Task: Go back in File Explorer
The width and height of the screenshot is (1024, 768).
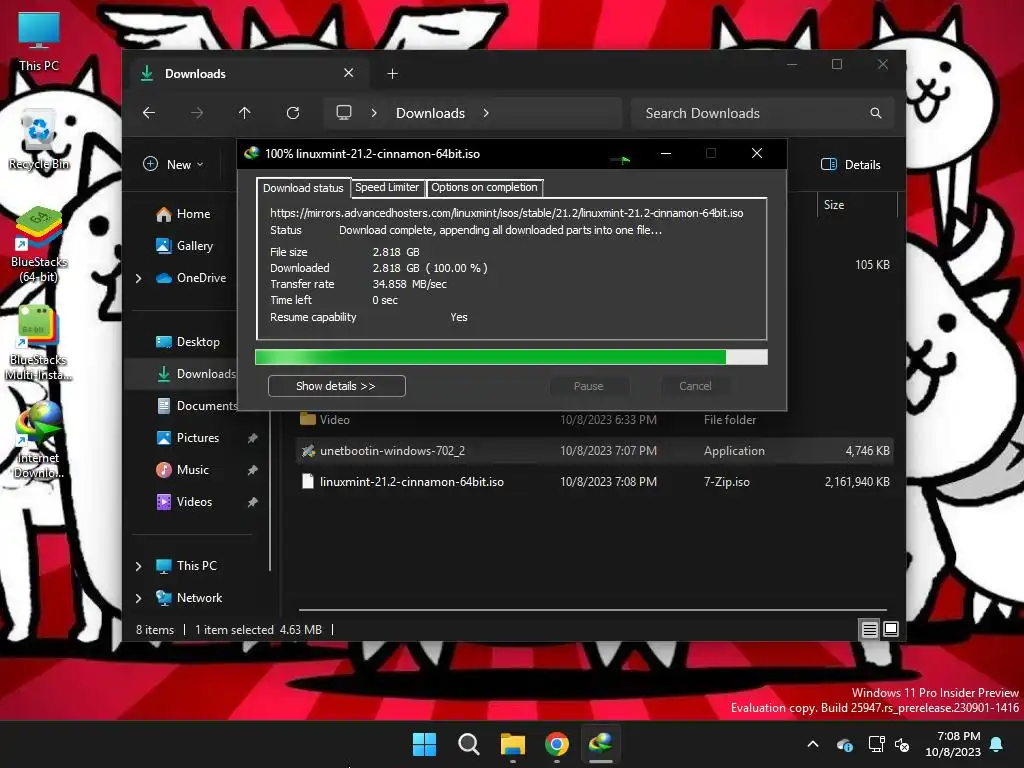Action: (x=149, y=113)
